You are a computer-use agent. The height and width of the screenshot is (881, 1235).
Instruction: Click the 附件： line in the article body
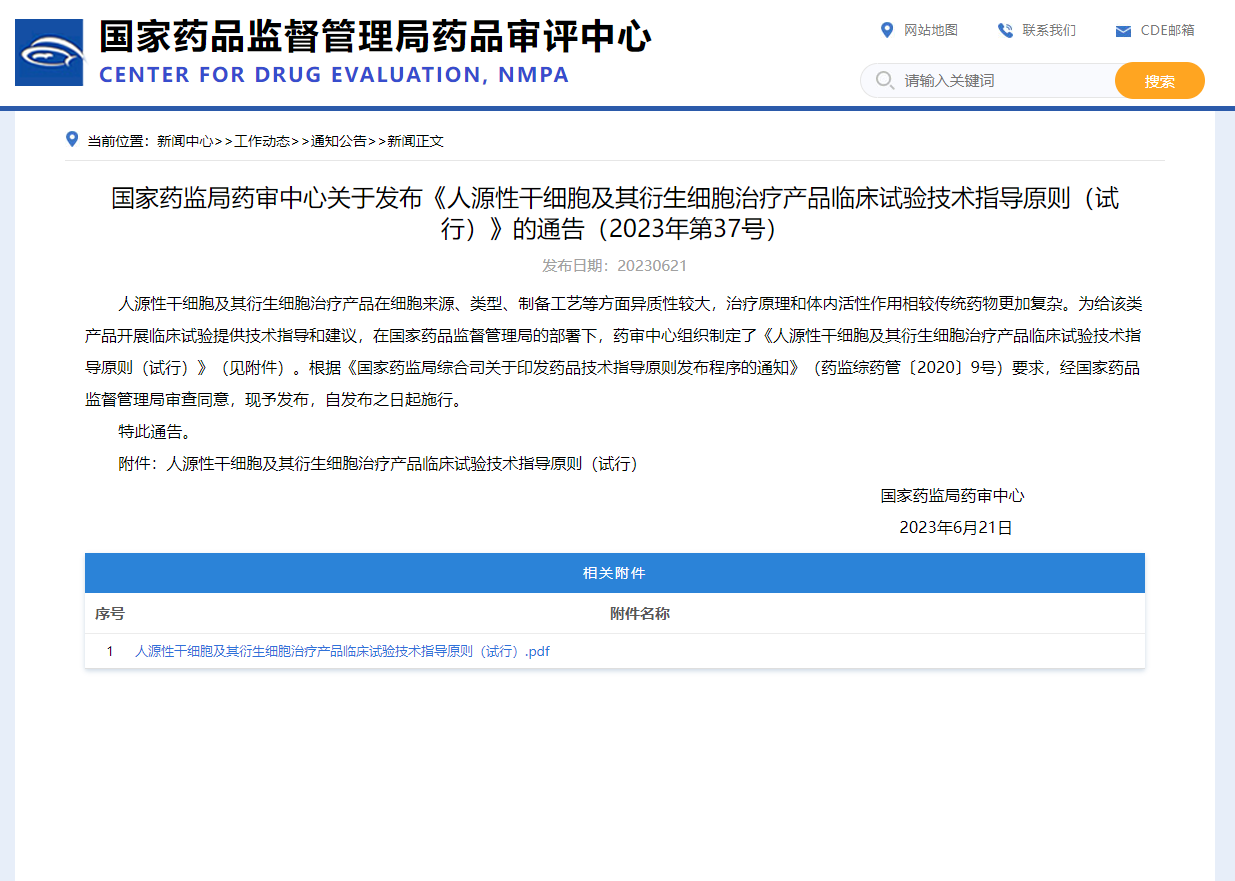(378, 464)
